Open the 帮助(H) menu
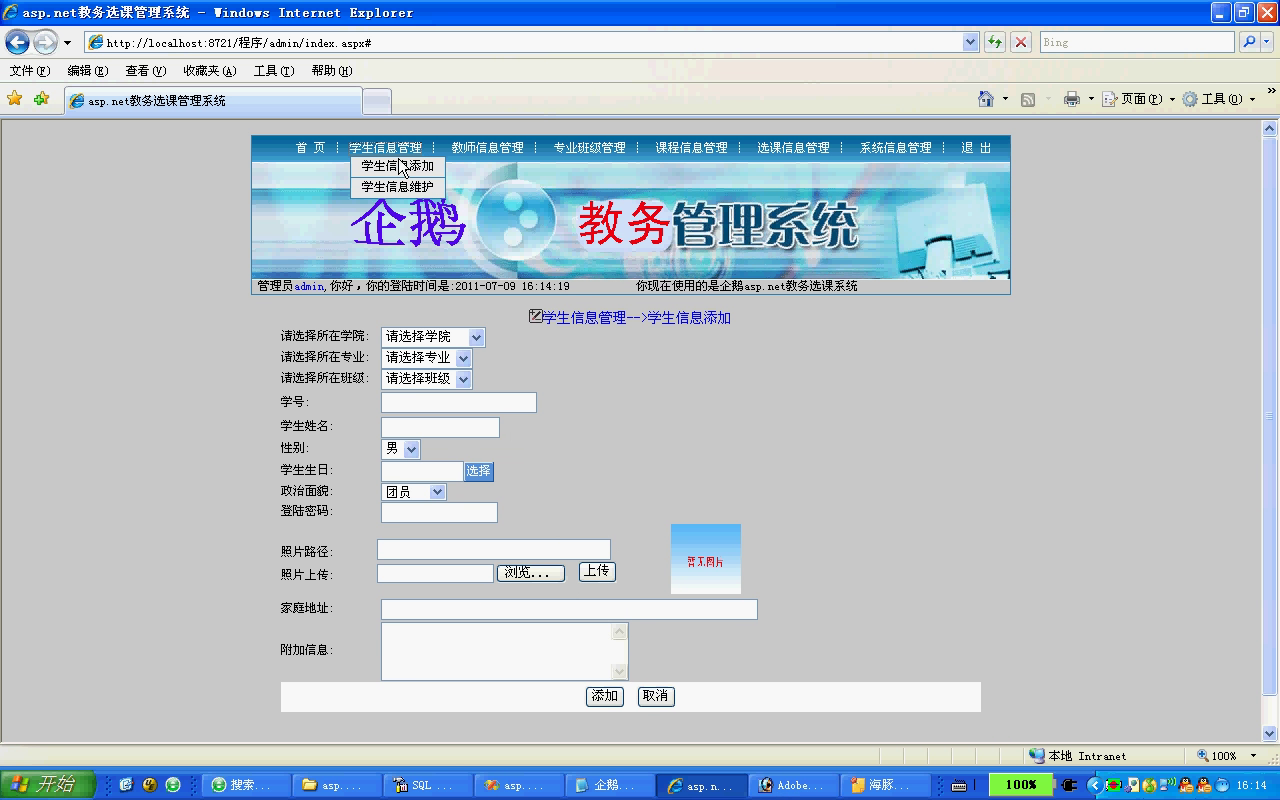The width and height of the screenshot is (1280, 800). [x=331, y=71]
